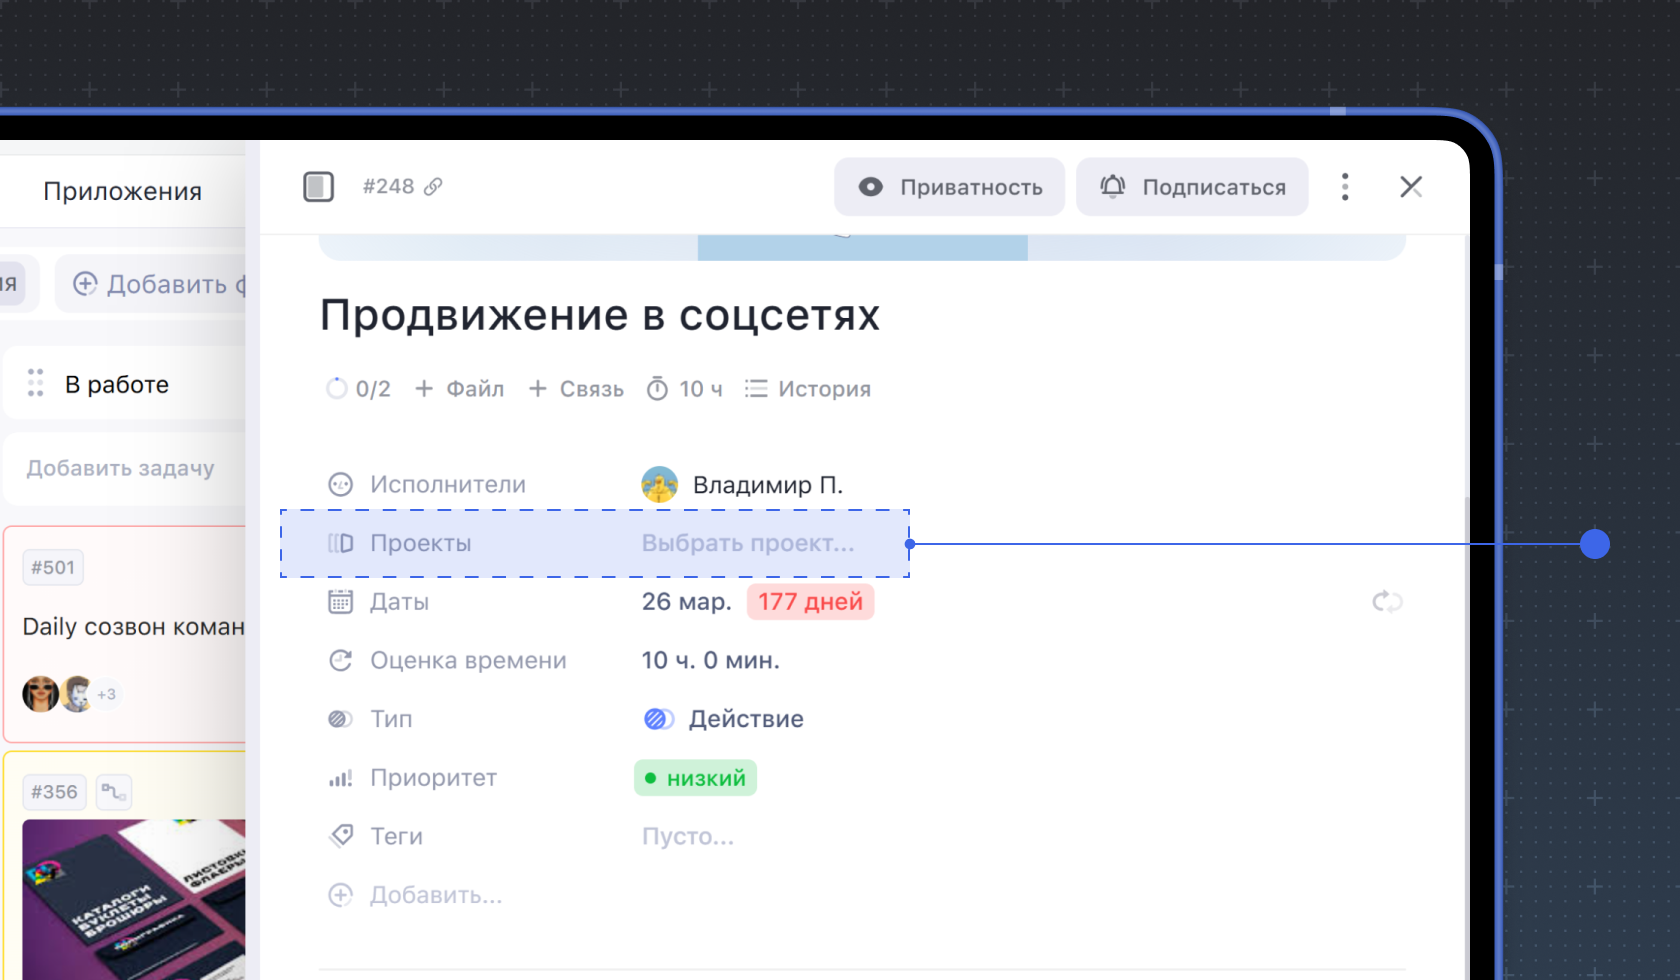Click the plus icon beside Добавить…
This screenshot has width=1680, height=980.
[341, 895]
